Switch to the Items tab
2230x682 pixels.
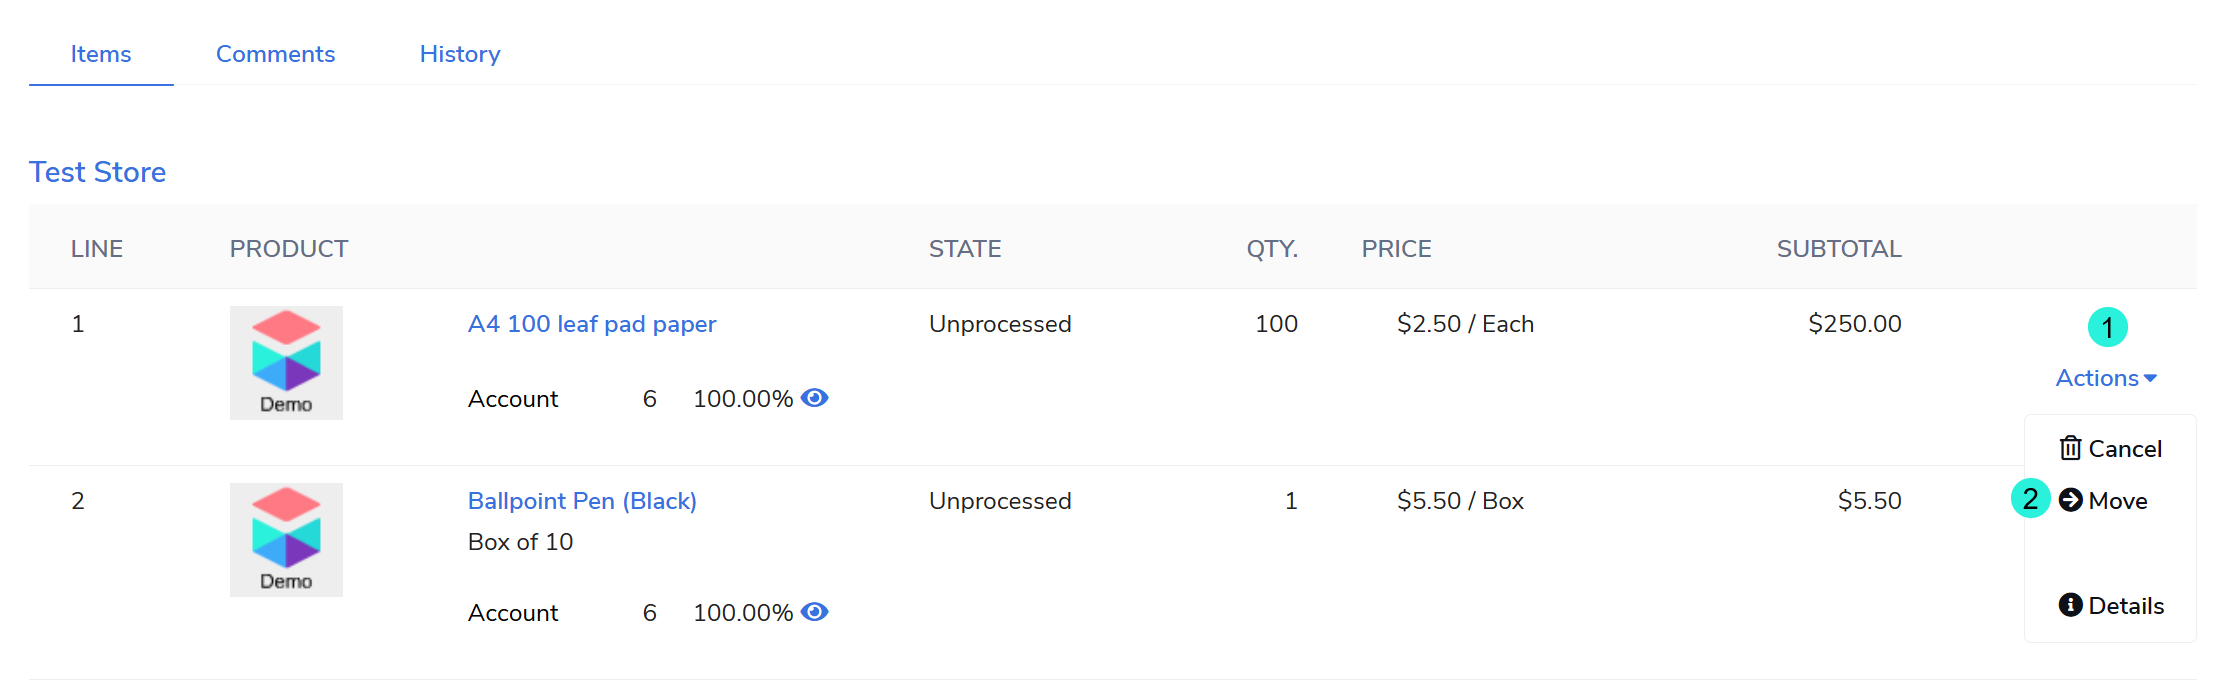coord(101,54)
